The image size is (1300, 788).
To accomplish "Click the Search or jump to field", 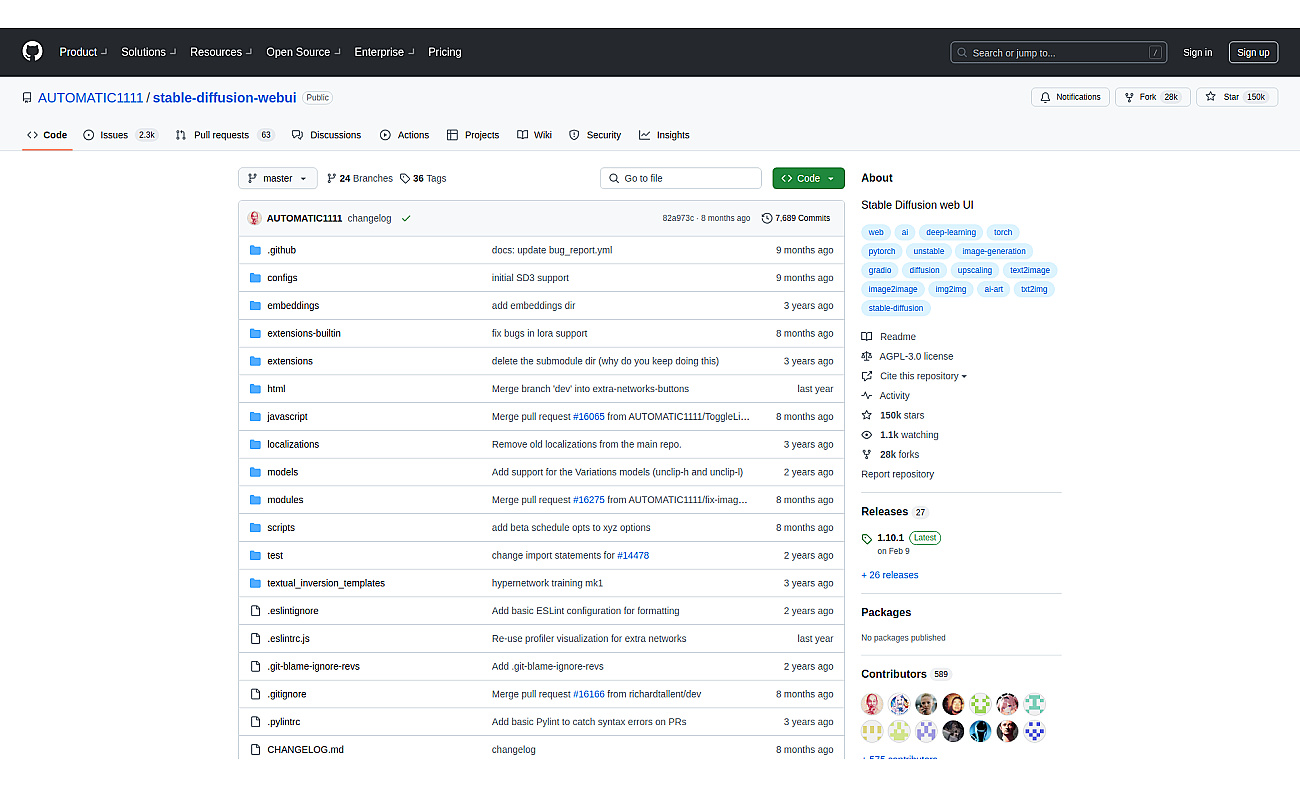I will (x=1059, y=53).
